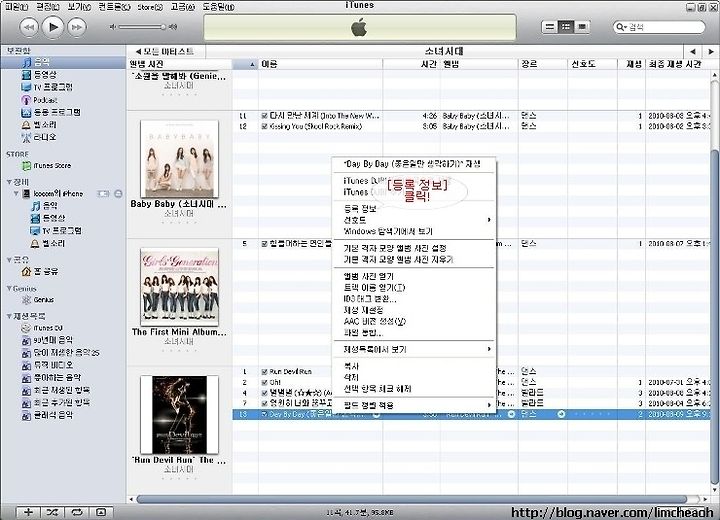Uncheck the Run Devil Run track checkbox
This screenshot has height=520, width=720.
pyautogui.click(x=264, y=372)
